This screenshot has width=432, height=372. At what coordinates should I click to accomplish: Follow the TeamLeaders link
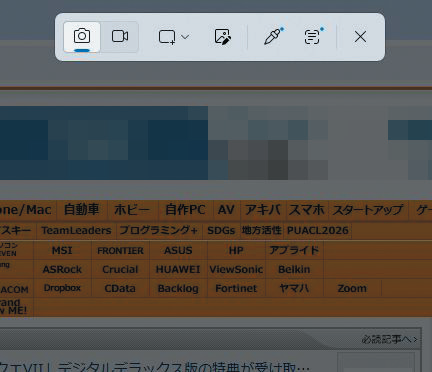pyautogui.click(x=76, y=230)
